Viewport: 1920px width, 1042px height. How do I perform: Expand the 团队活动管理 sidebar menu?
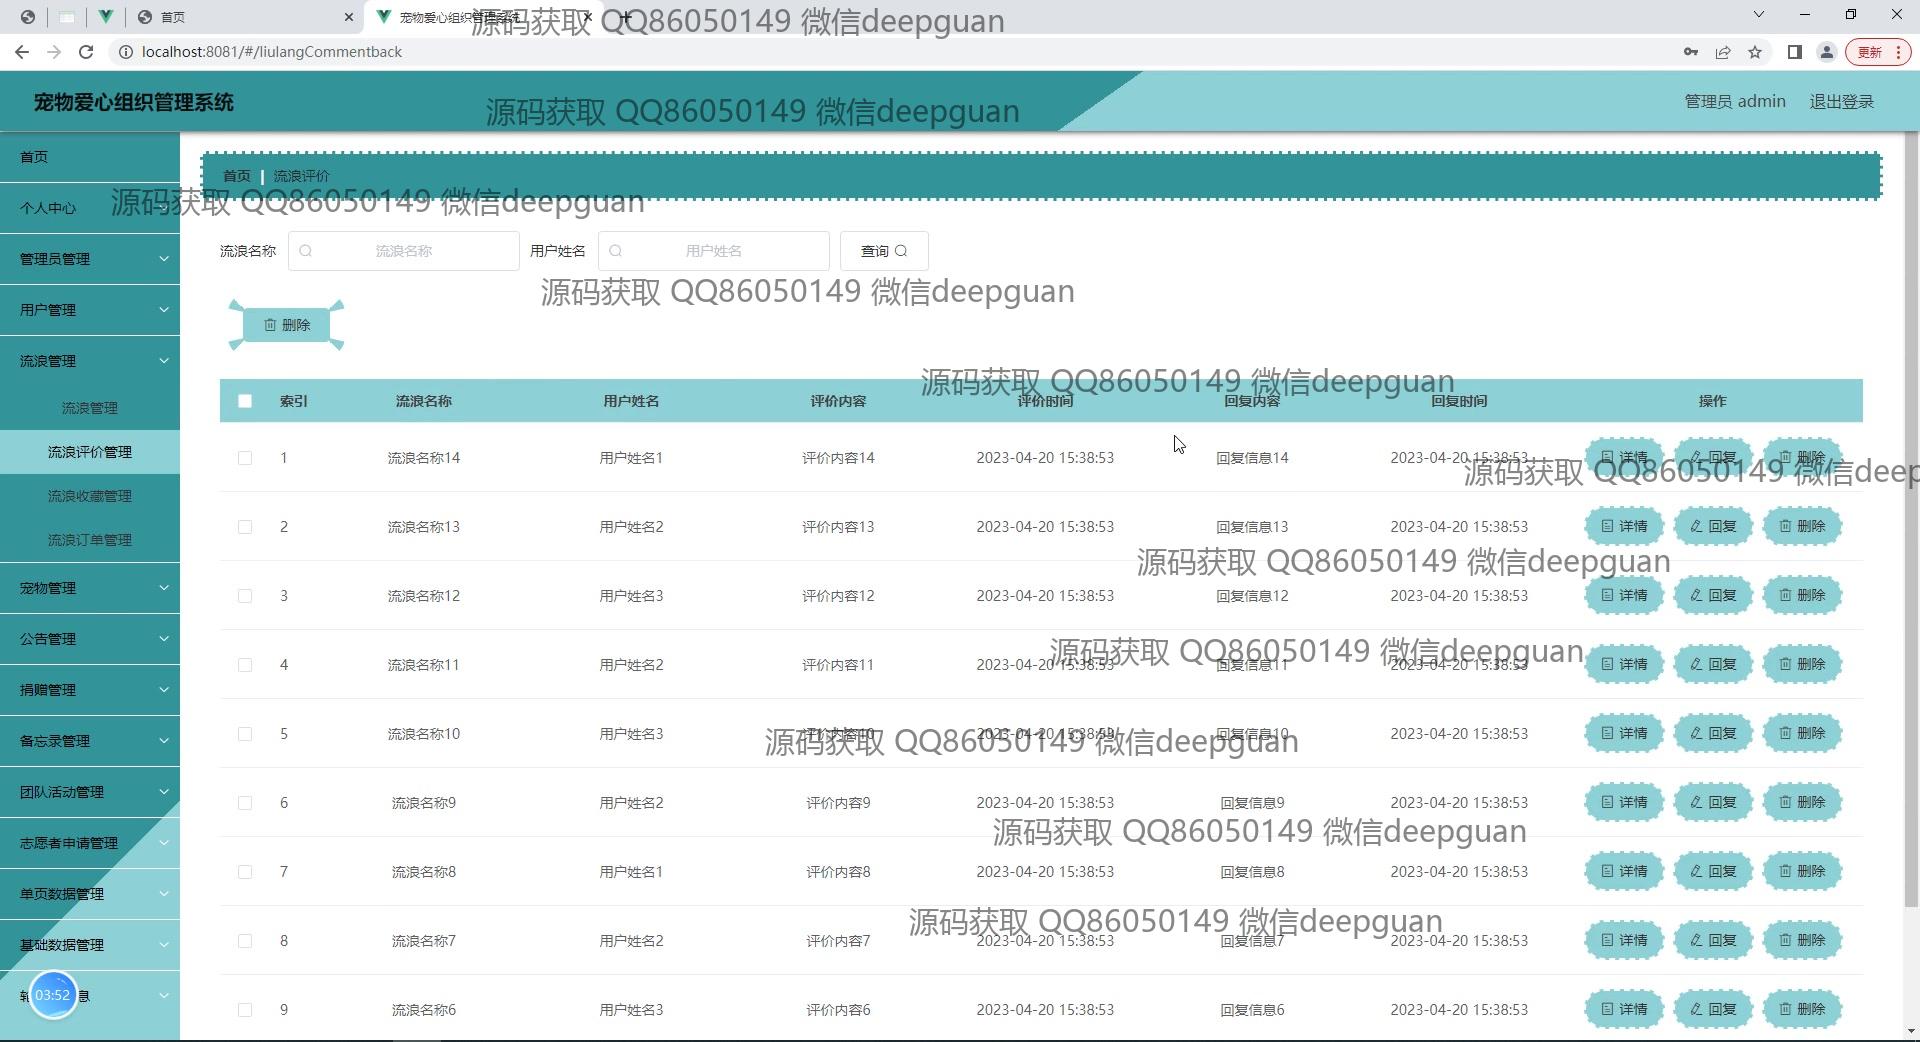click(x=90, y=792)
